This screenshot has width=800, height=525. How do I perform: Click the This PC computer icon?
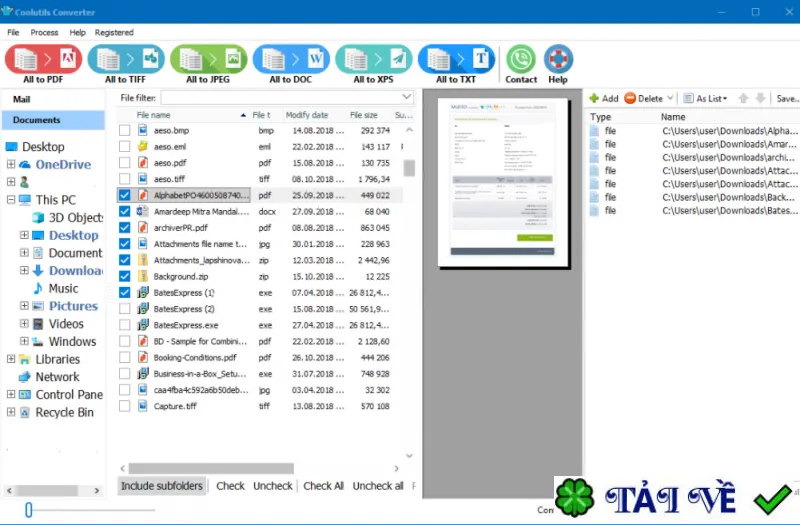coord(25,199)
